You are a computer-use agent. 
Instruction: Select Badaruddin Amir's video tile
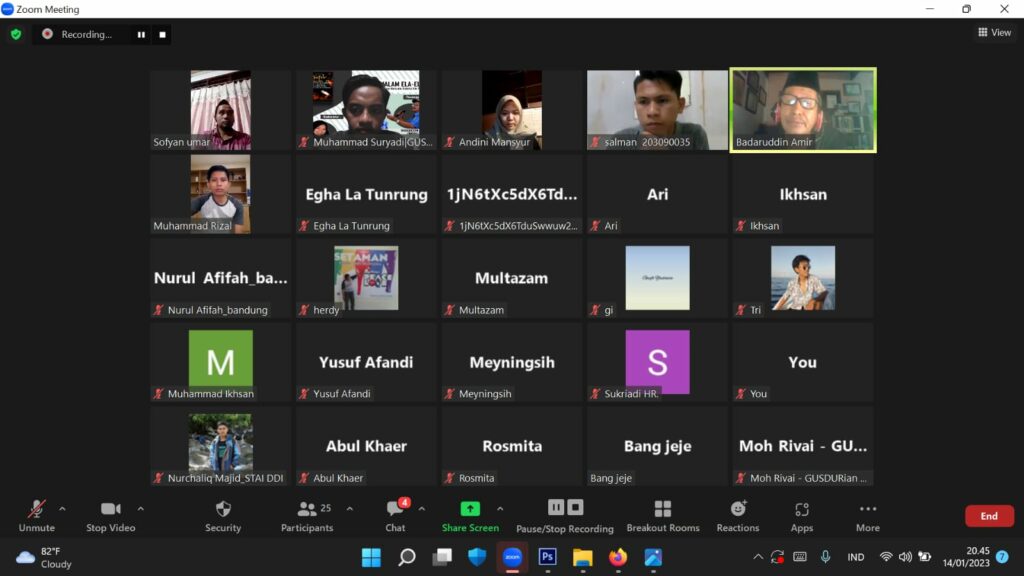[803, 110]
